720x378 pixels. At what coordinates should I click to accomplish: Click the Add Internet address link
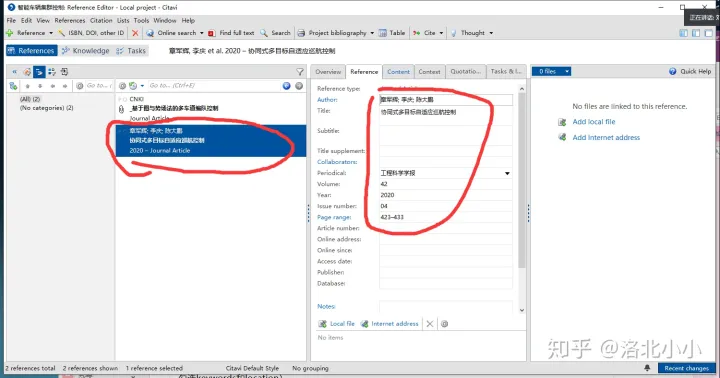[x=606, y=137]
